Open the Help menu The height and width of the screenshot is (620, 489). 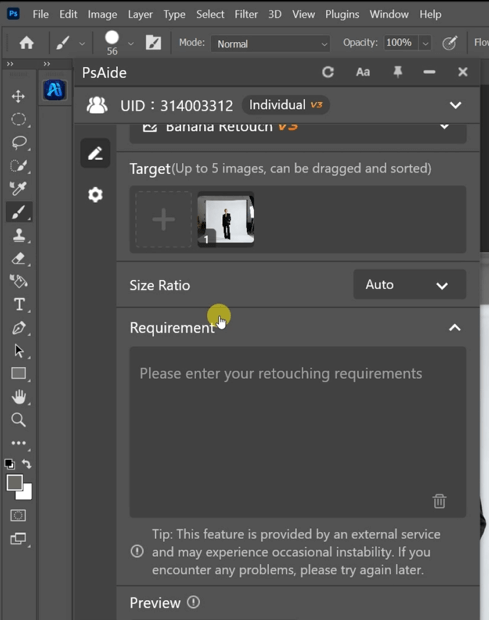click(430, 15)
